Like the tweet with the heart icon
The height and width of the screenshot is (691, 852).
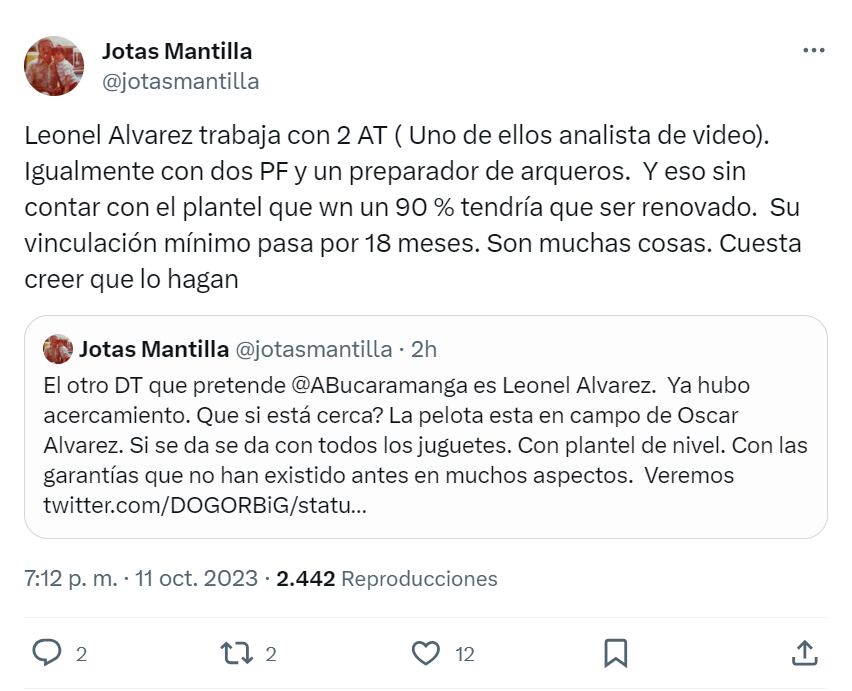(x=426, y=654)
